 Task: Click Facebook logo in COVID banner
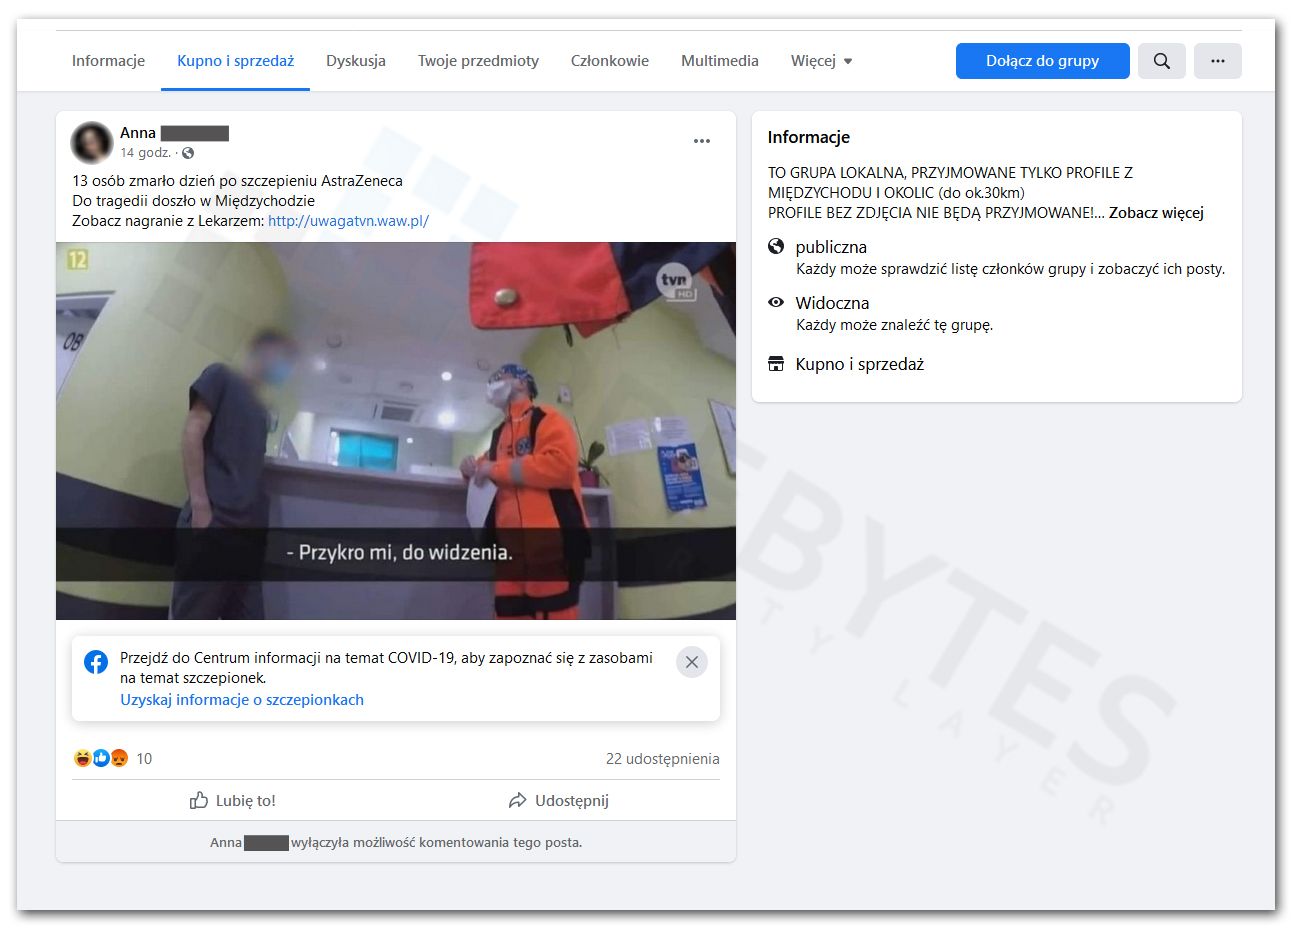[x=96, y=662]
